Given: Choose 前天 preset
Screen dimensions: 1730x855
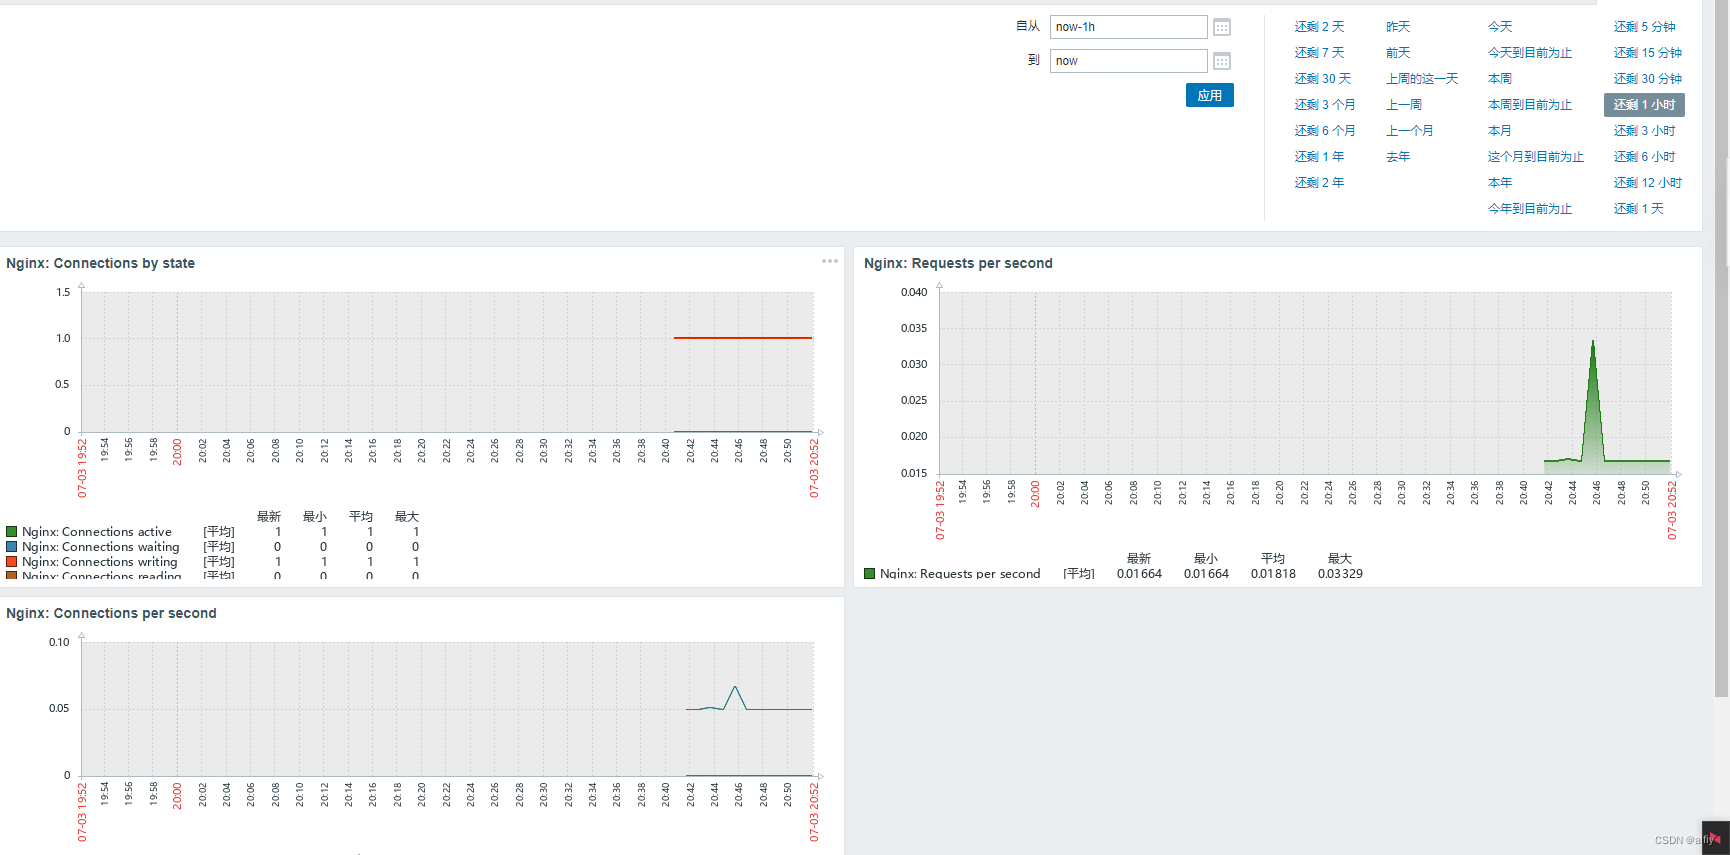Looking at the screenshot, I should (1398, 53).
